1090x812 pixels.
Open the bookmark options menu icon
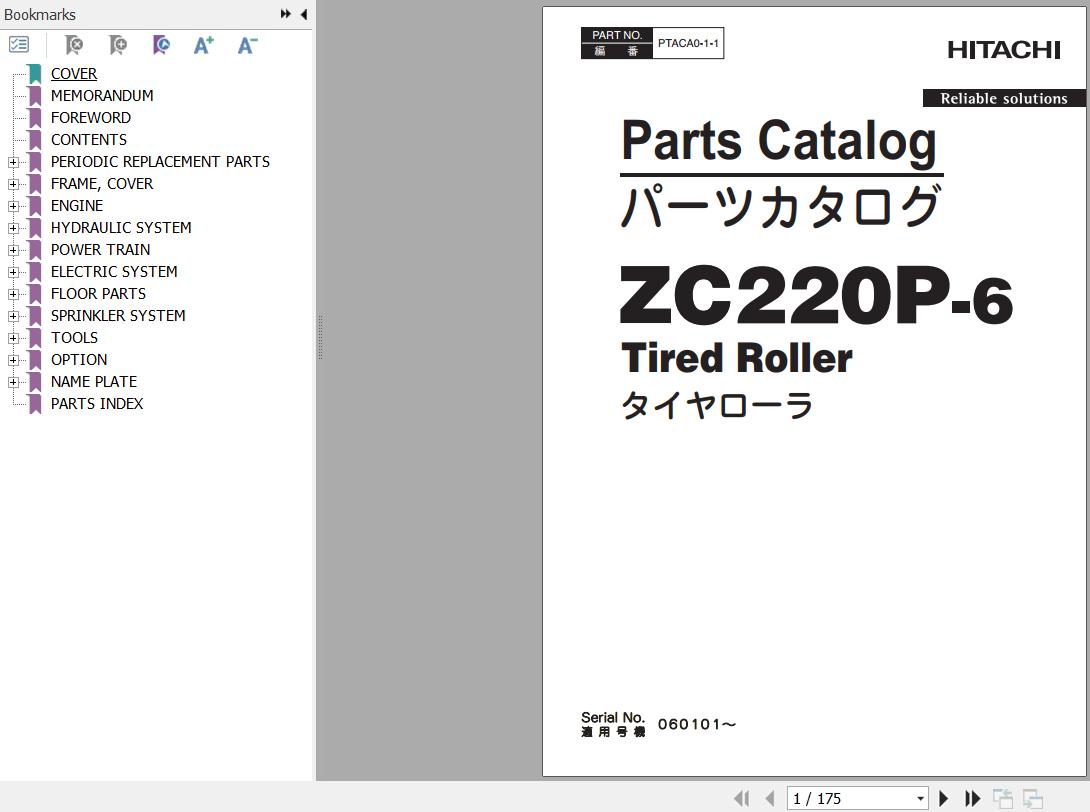[x=19, y=45]
